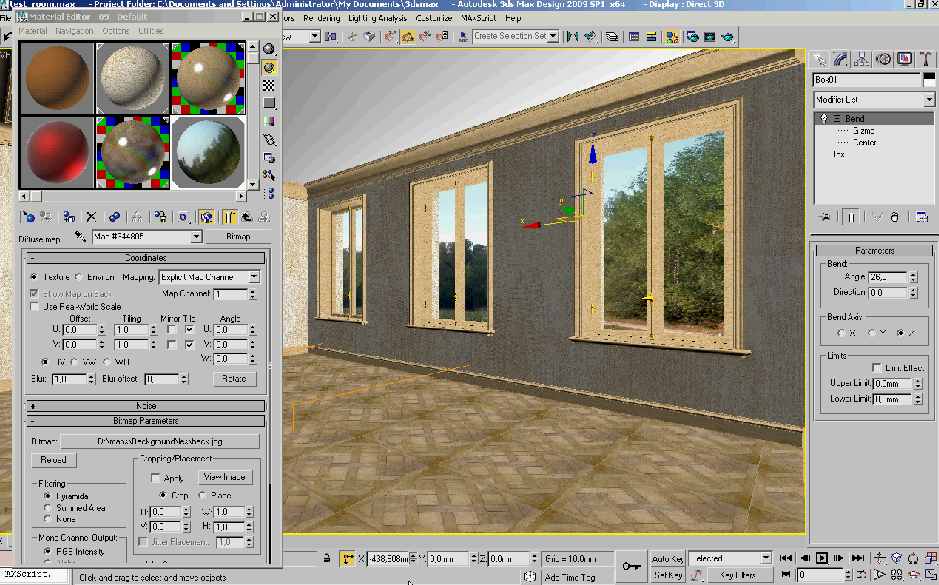939x585 pixels.
Task: Click the Reset Map/Material (X) icon
Action: click(x=91, y=217)
